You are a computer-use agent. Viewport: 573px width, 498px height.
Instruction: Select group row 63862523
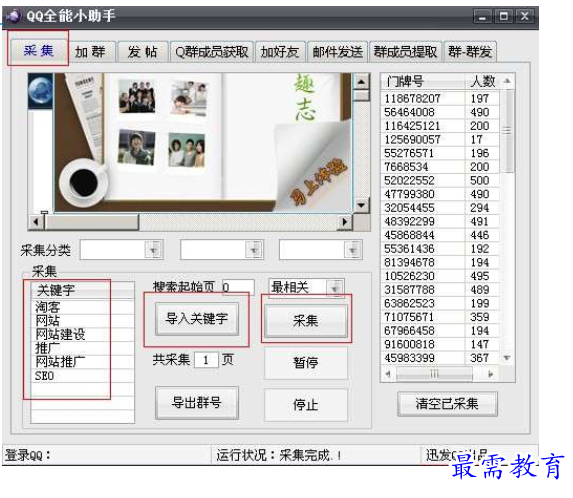coord(440,303)
